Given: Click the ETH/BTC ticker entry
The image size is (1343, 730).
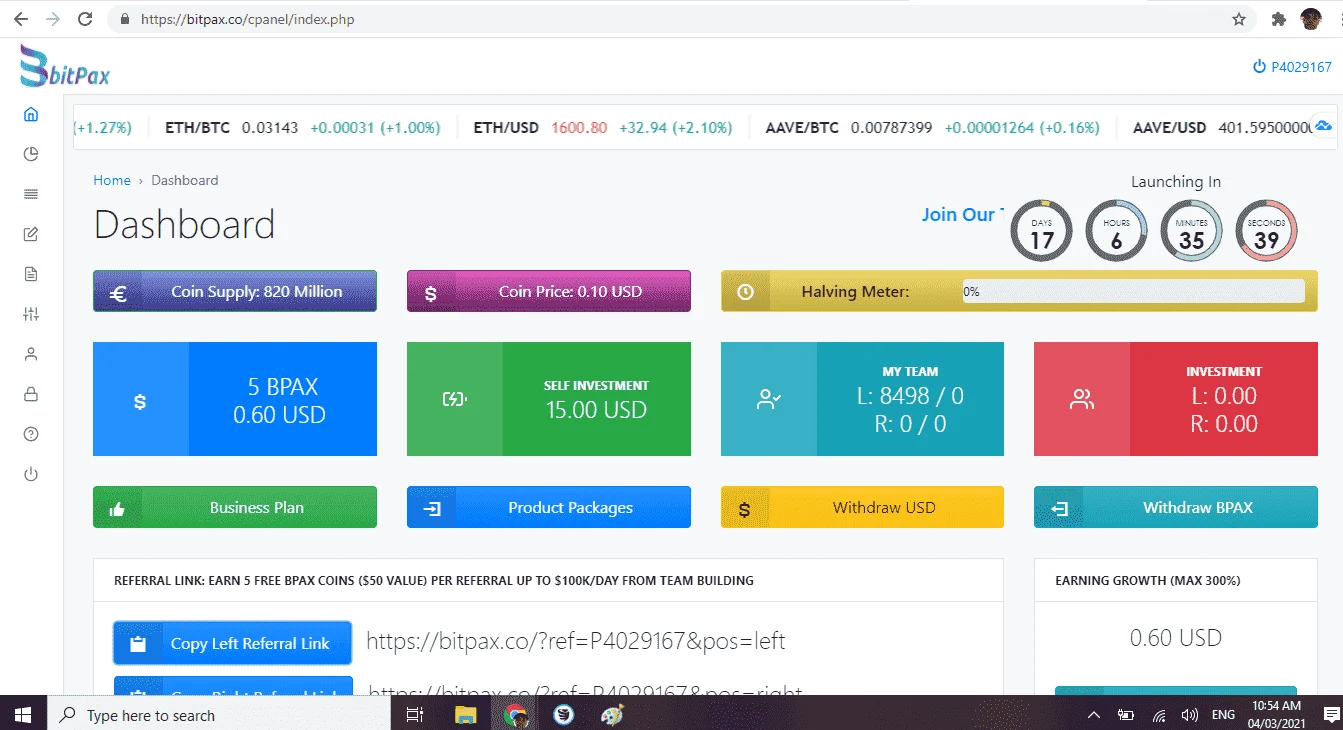Looking at the screenshot, I should pos(302,128).
